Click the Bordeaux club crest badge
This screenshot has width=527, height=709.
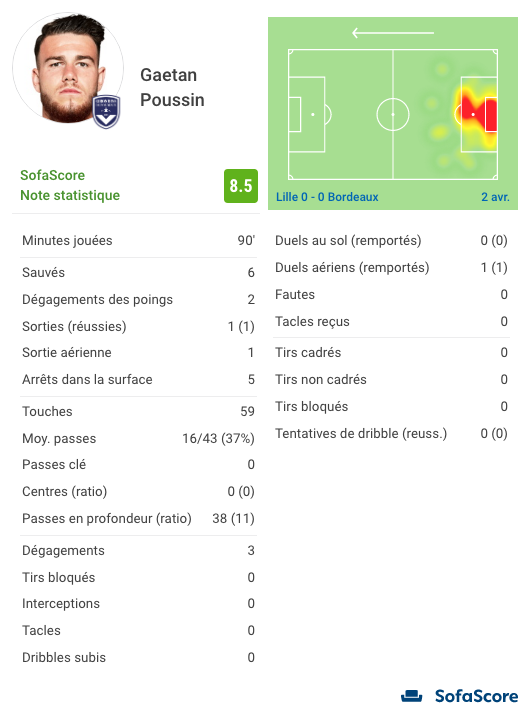click(106, 112)
